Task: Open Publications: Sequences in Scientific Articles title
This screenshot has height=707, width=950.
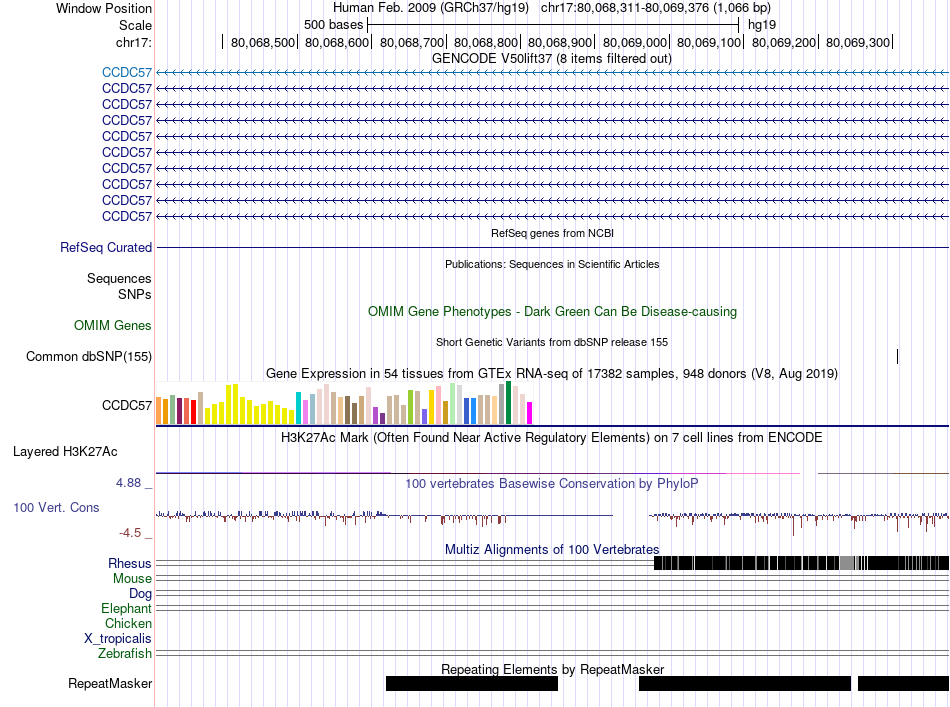Action: point(552,264)
